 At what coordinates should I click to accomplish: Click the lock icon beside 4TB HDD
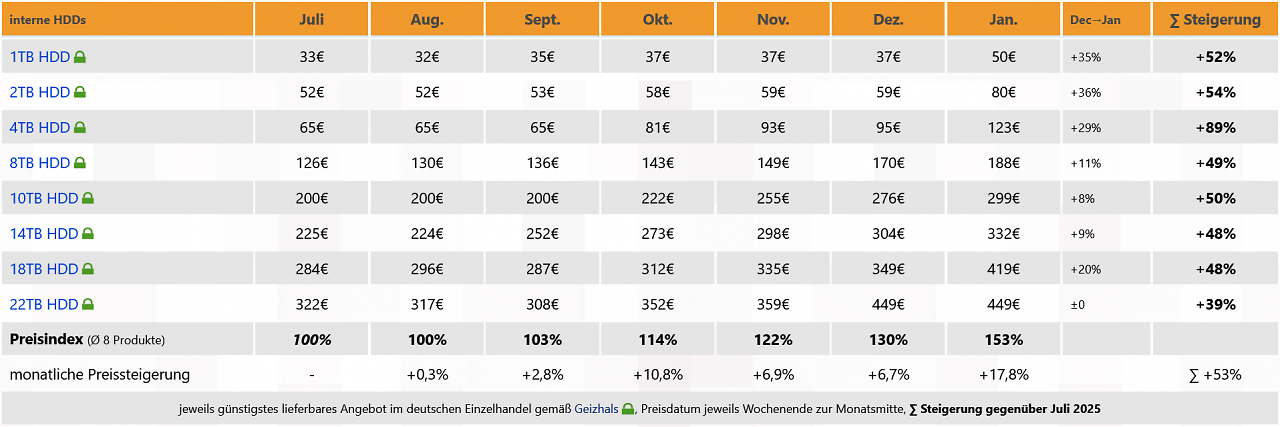[80, 128]
